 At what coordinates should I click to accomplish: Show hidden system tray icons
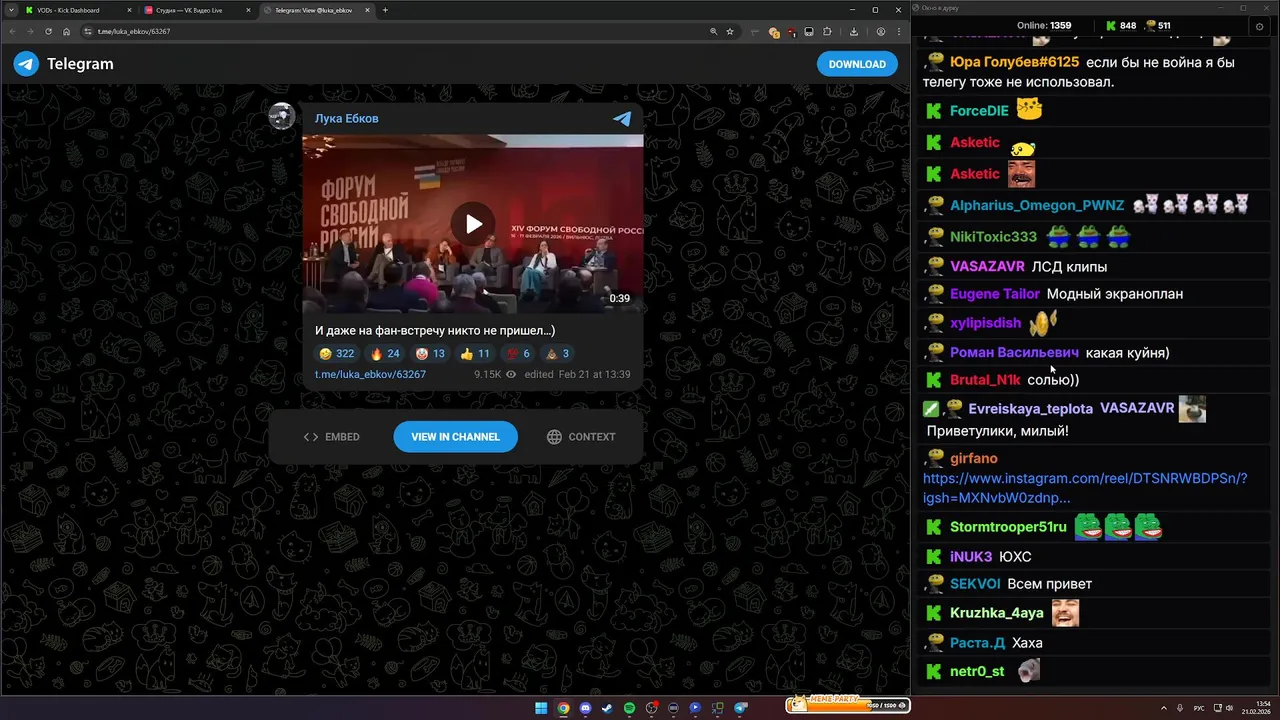click(1164, 708)
